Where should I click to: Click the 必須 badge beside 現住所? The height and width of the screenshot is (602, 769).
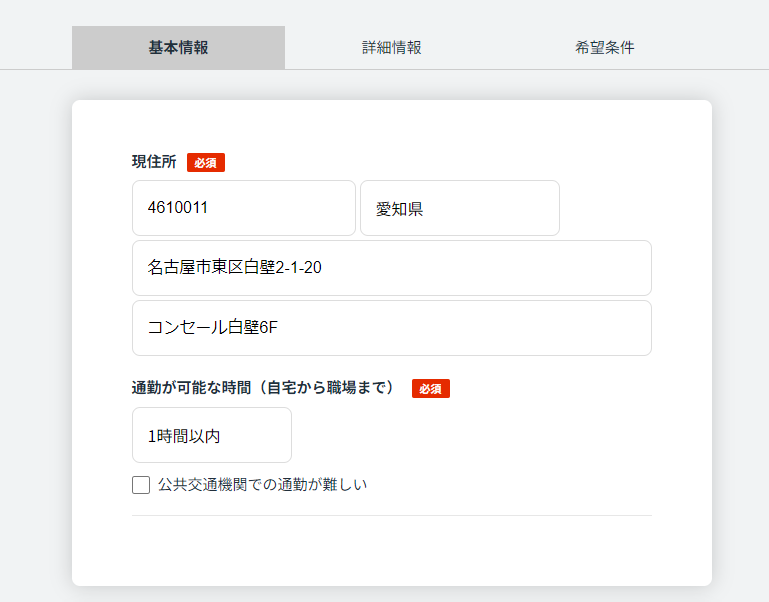[x=206, y=162]
